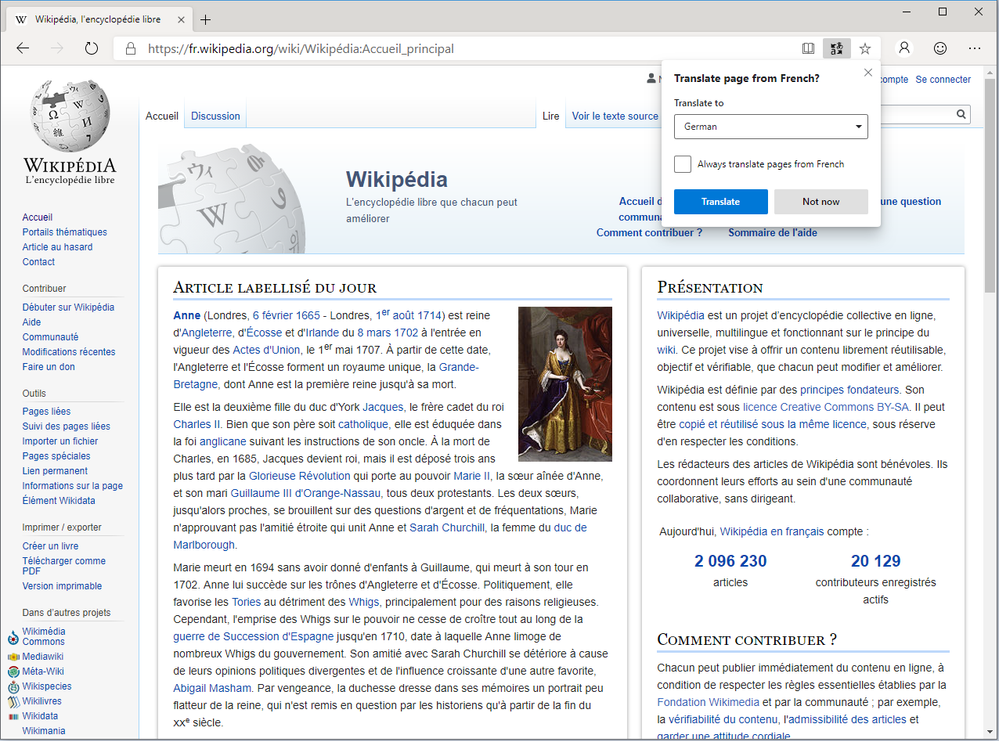Click Modifications récentes in sidebar

(69, 352)
